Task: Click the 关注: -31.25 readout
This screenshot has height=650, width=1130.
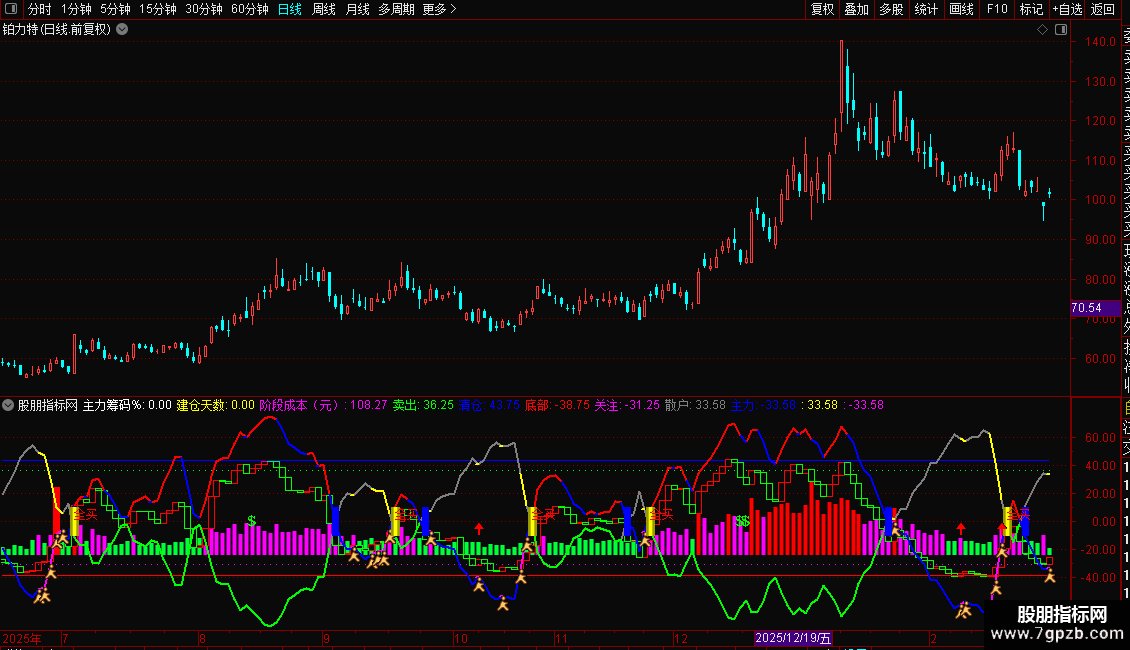Action: point(627,405)
